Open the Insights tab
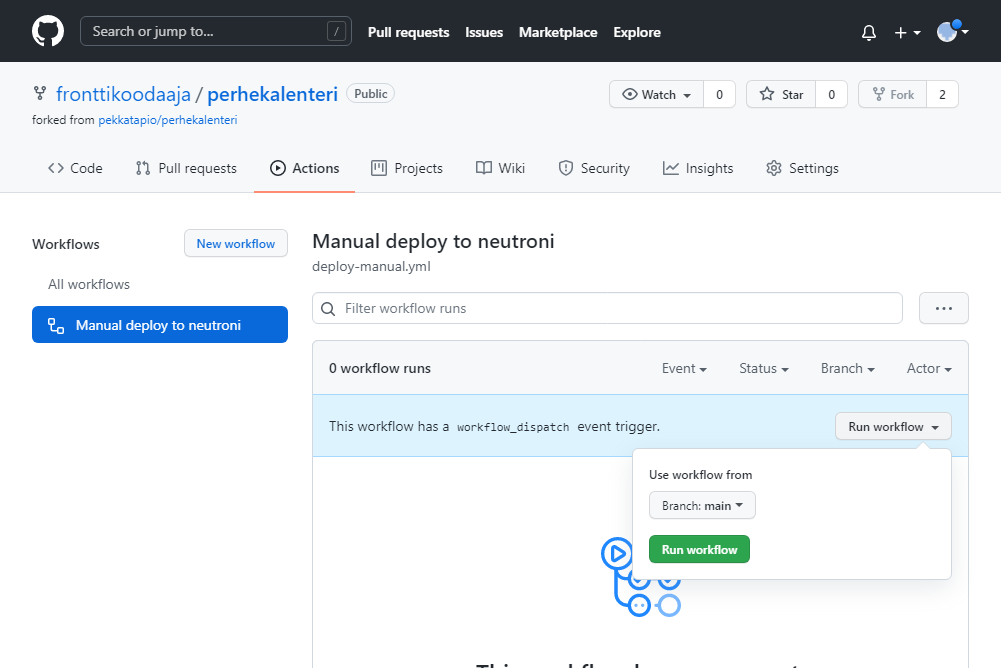 click(x=698, y=169)
